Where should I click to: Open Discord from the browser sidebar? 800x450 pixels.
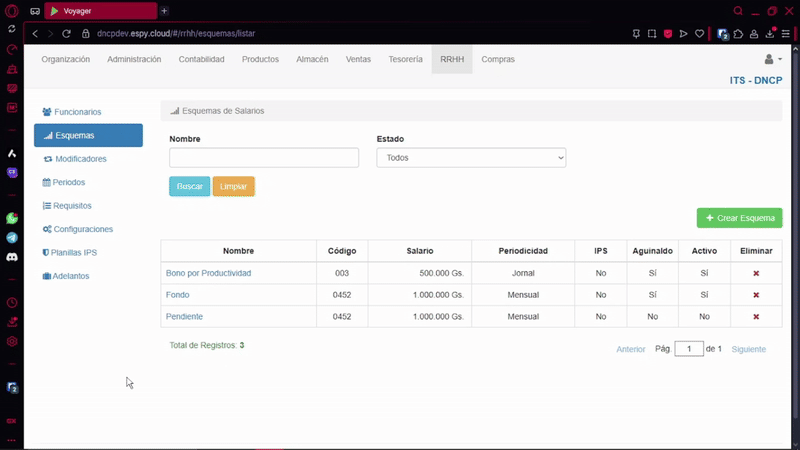(12, 257)
